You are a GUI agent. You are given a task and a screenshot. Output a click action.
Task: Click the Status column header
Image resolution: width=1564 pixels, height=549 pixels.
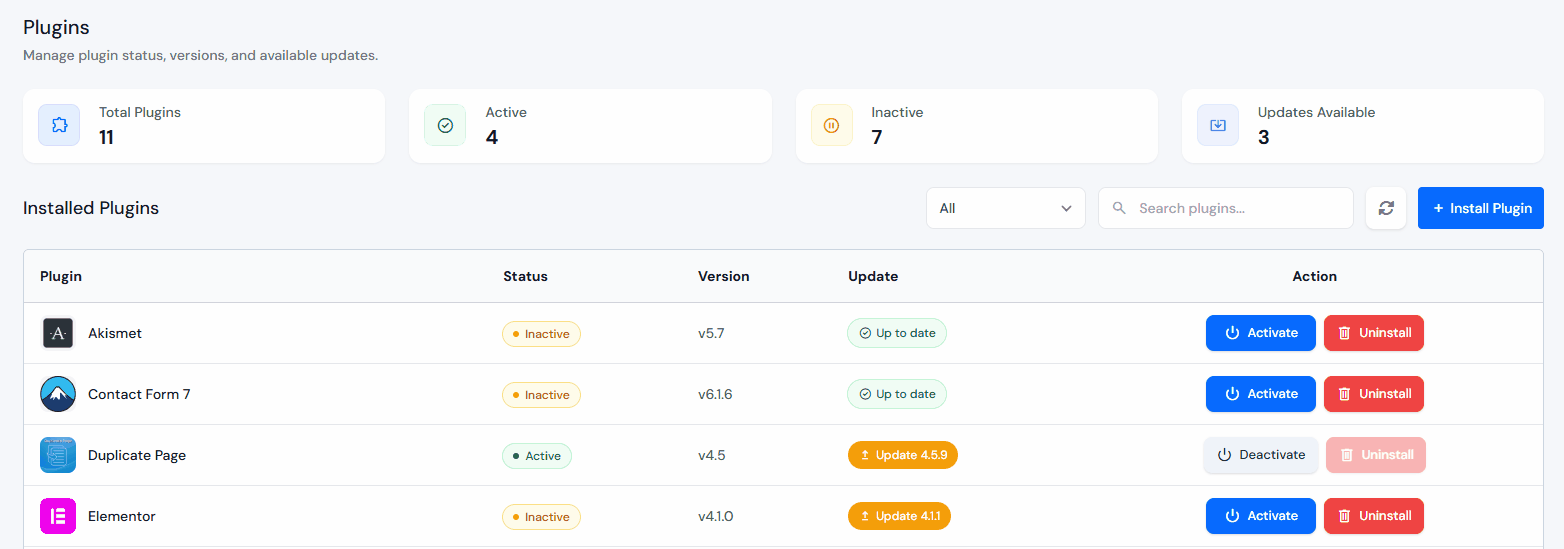pyautogui.click(x=525, y=276)
